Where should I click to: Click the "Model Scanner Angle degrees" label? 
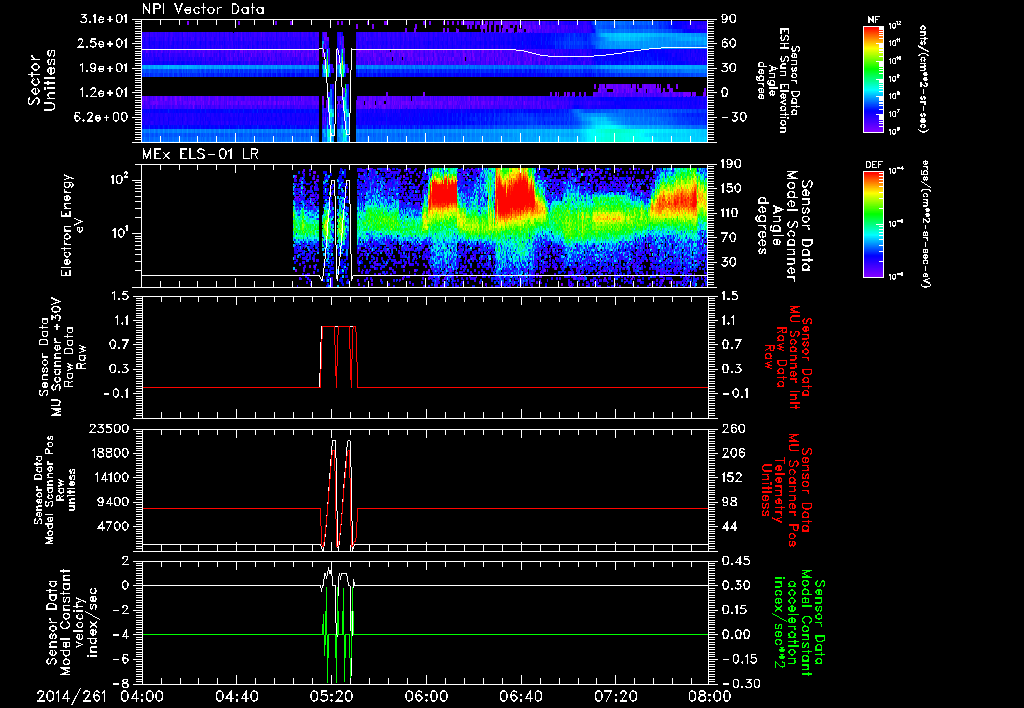[785, 226]
